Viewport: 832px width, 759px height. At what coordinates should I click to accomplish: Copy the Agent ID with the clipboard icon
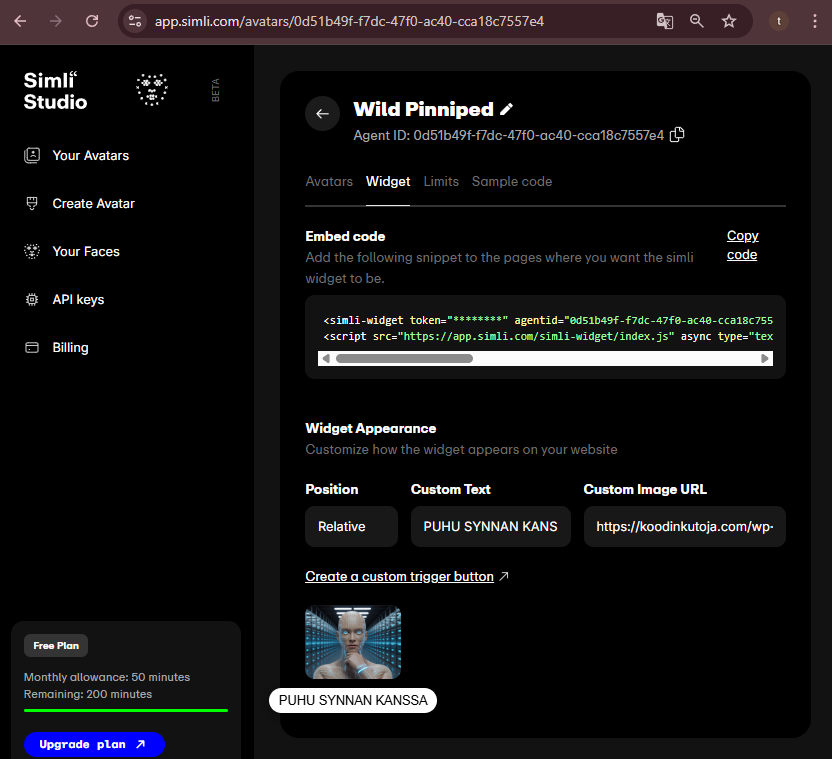[677, 135]
